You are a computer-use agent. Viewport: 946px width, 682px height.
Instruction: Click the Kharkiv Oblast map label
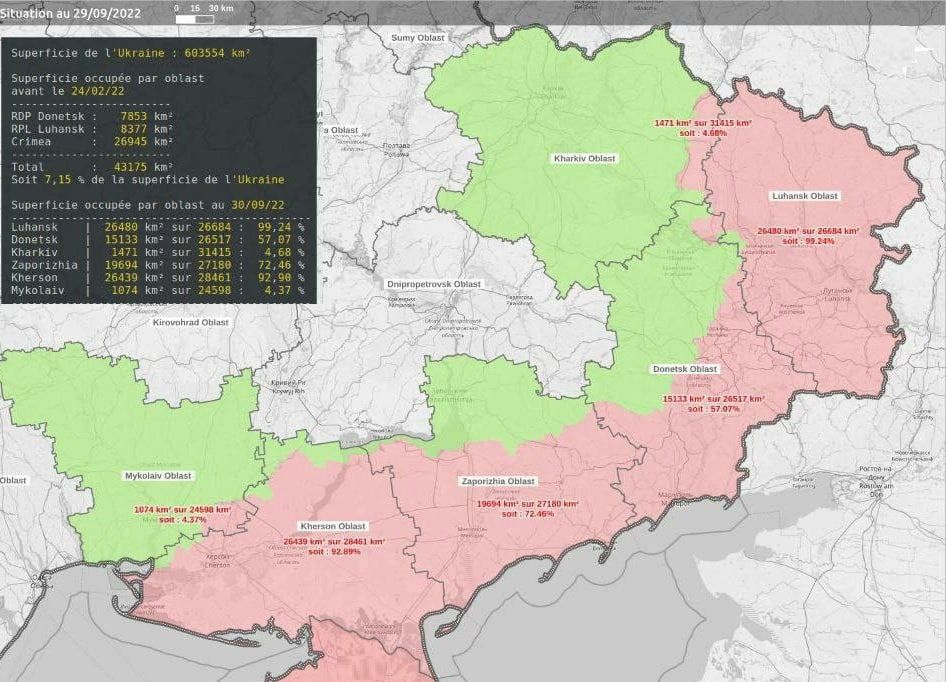click(x=585, y=159)
